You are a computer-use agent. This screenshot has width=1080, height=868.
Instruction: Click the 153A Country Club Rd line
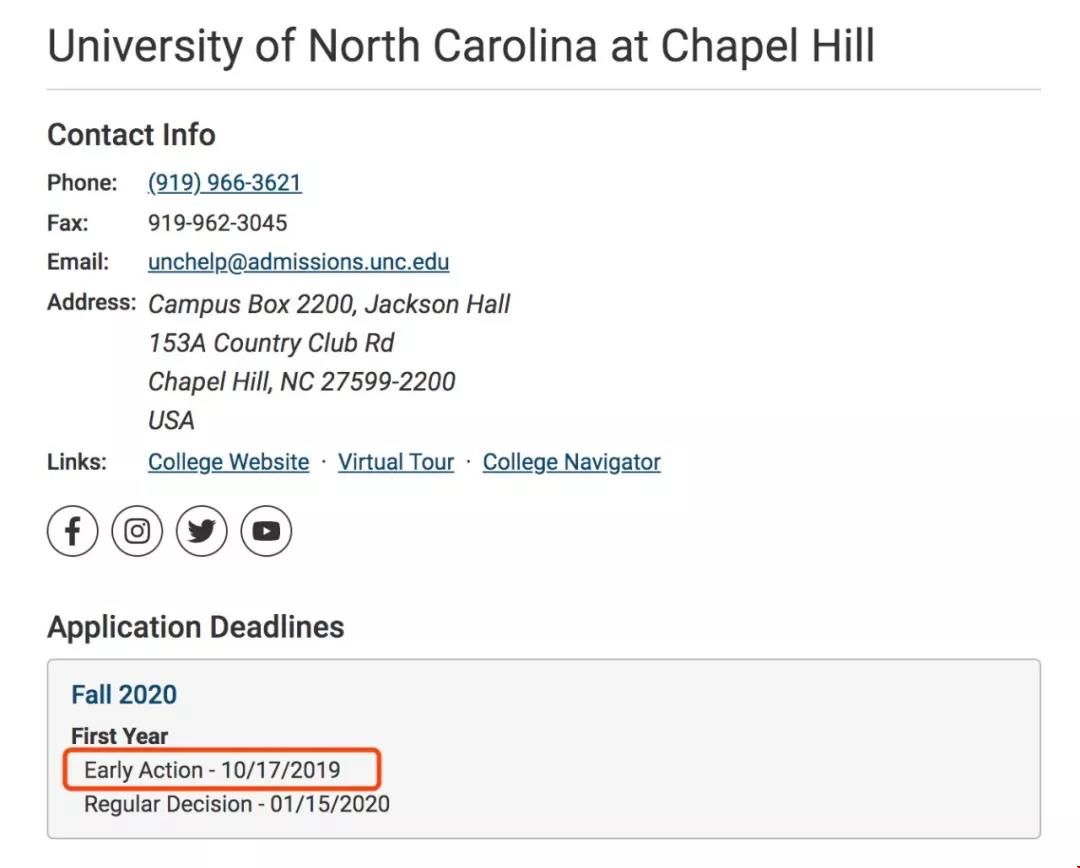coord(270,343)
